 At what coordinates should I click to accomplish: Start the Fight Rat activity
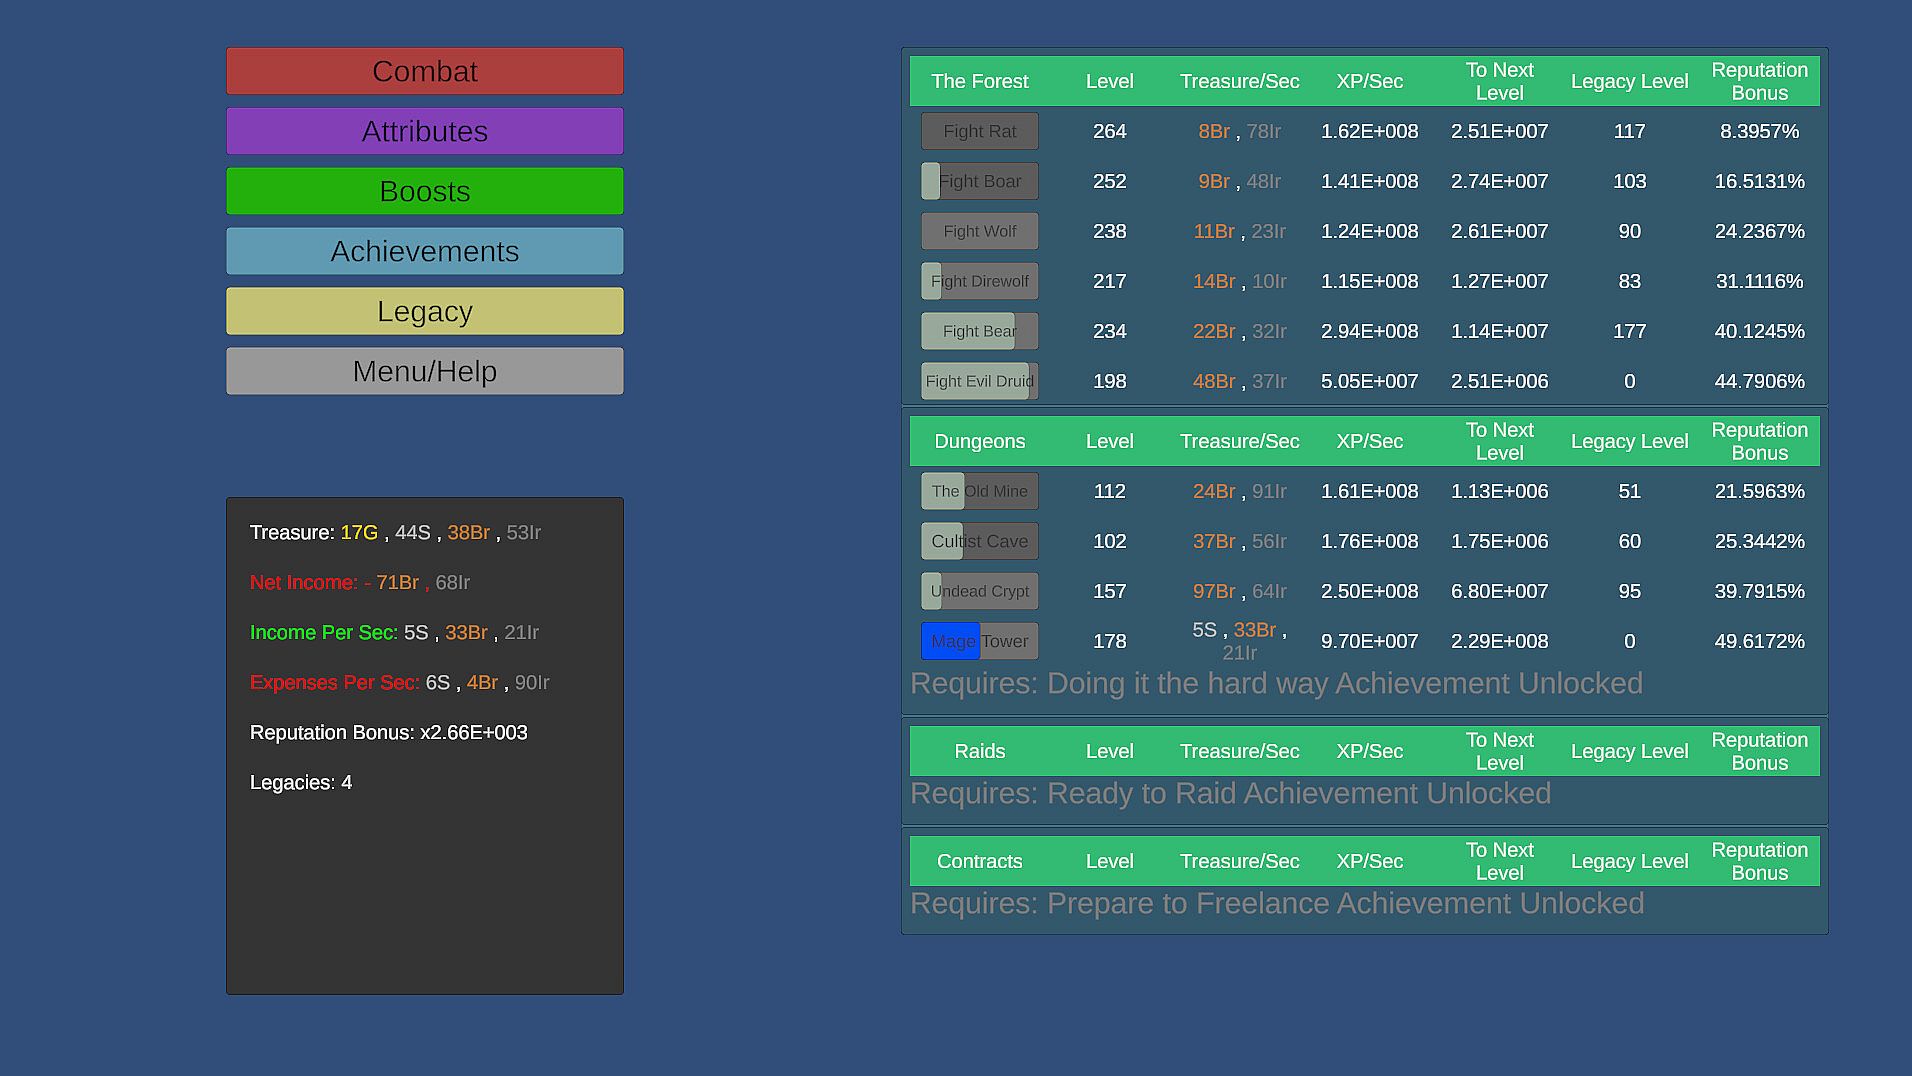click(x=979, y=131)
